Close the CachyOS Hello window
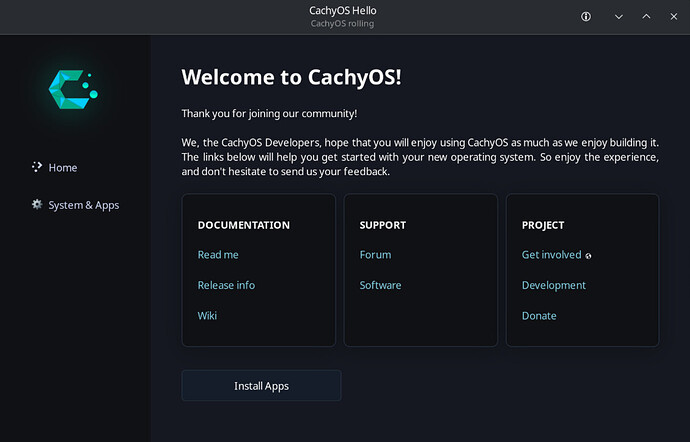 [x=674, y=17]
